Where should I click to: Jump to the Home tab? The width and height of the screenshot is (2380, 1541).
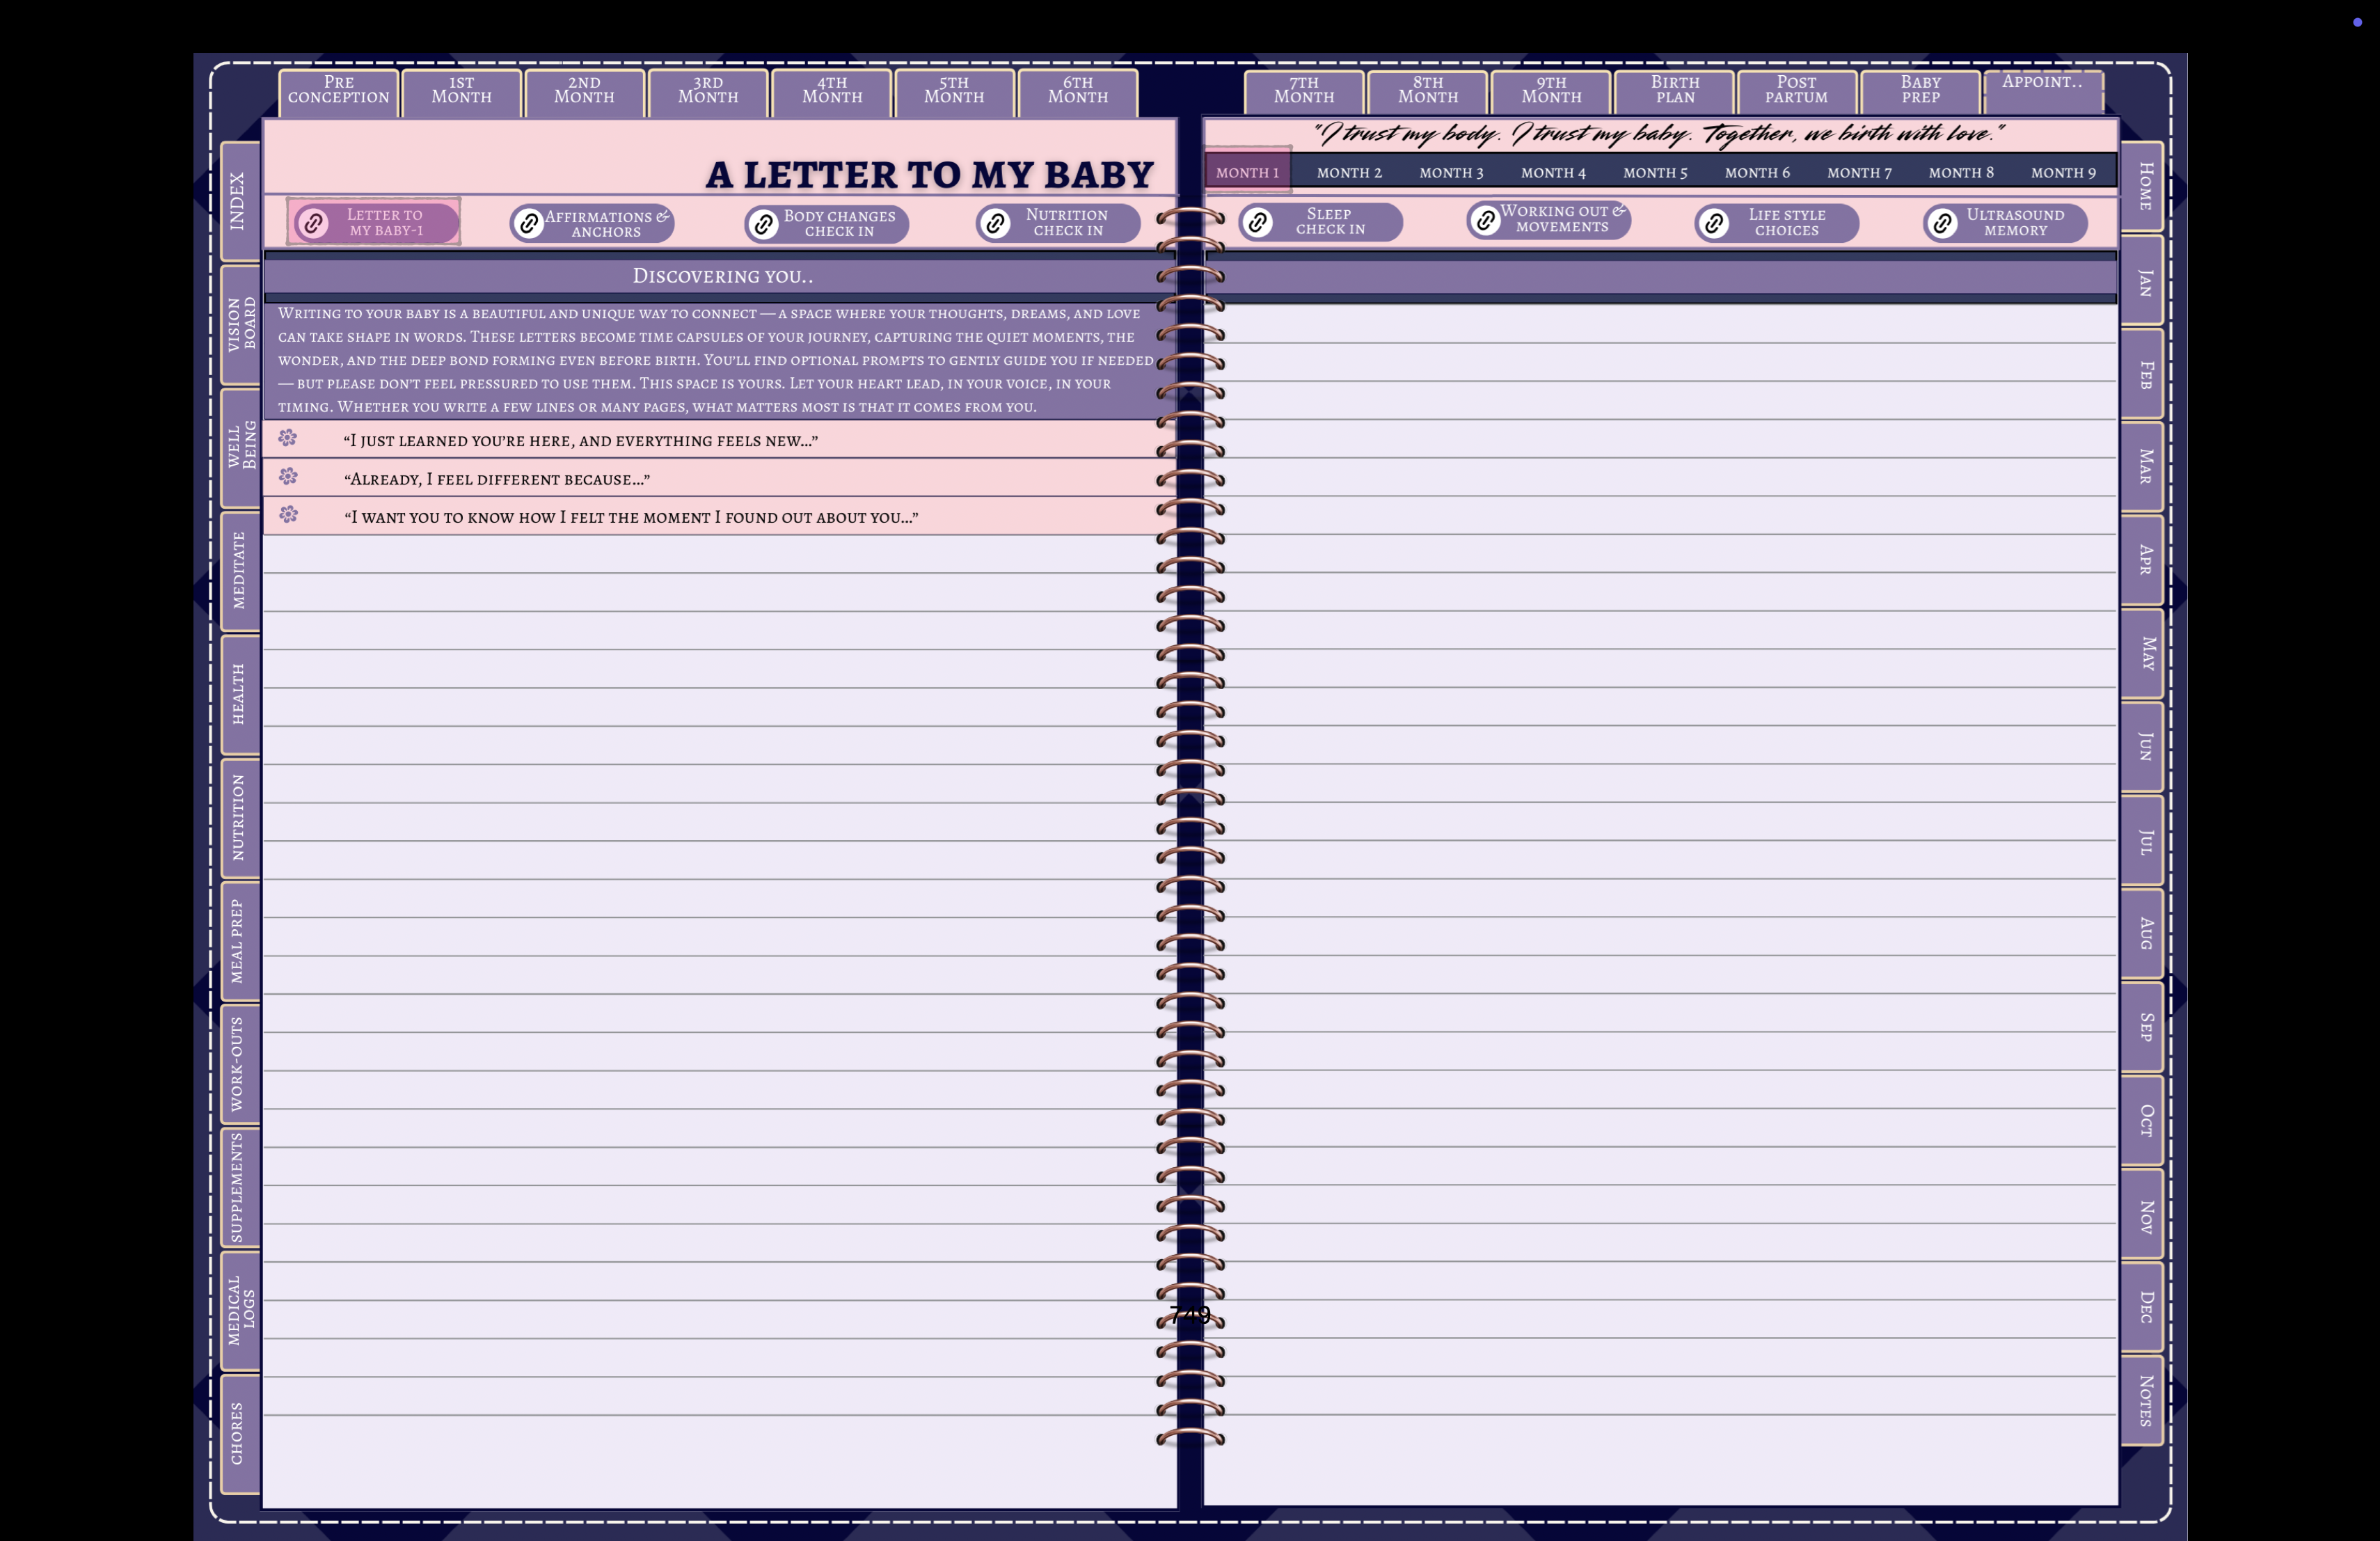(x=2144, y=186)
